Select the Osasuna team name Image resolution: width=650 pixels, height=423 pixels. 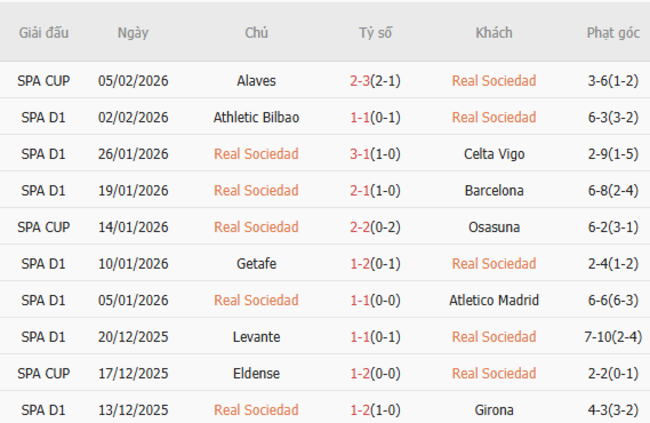click(494, 227)
